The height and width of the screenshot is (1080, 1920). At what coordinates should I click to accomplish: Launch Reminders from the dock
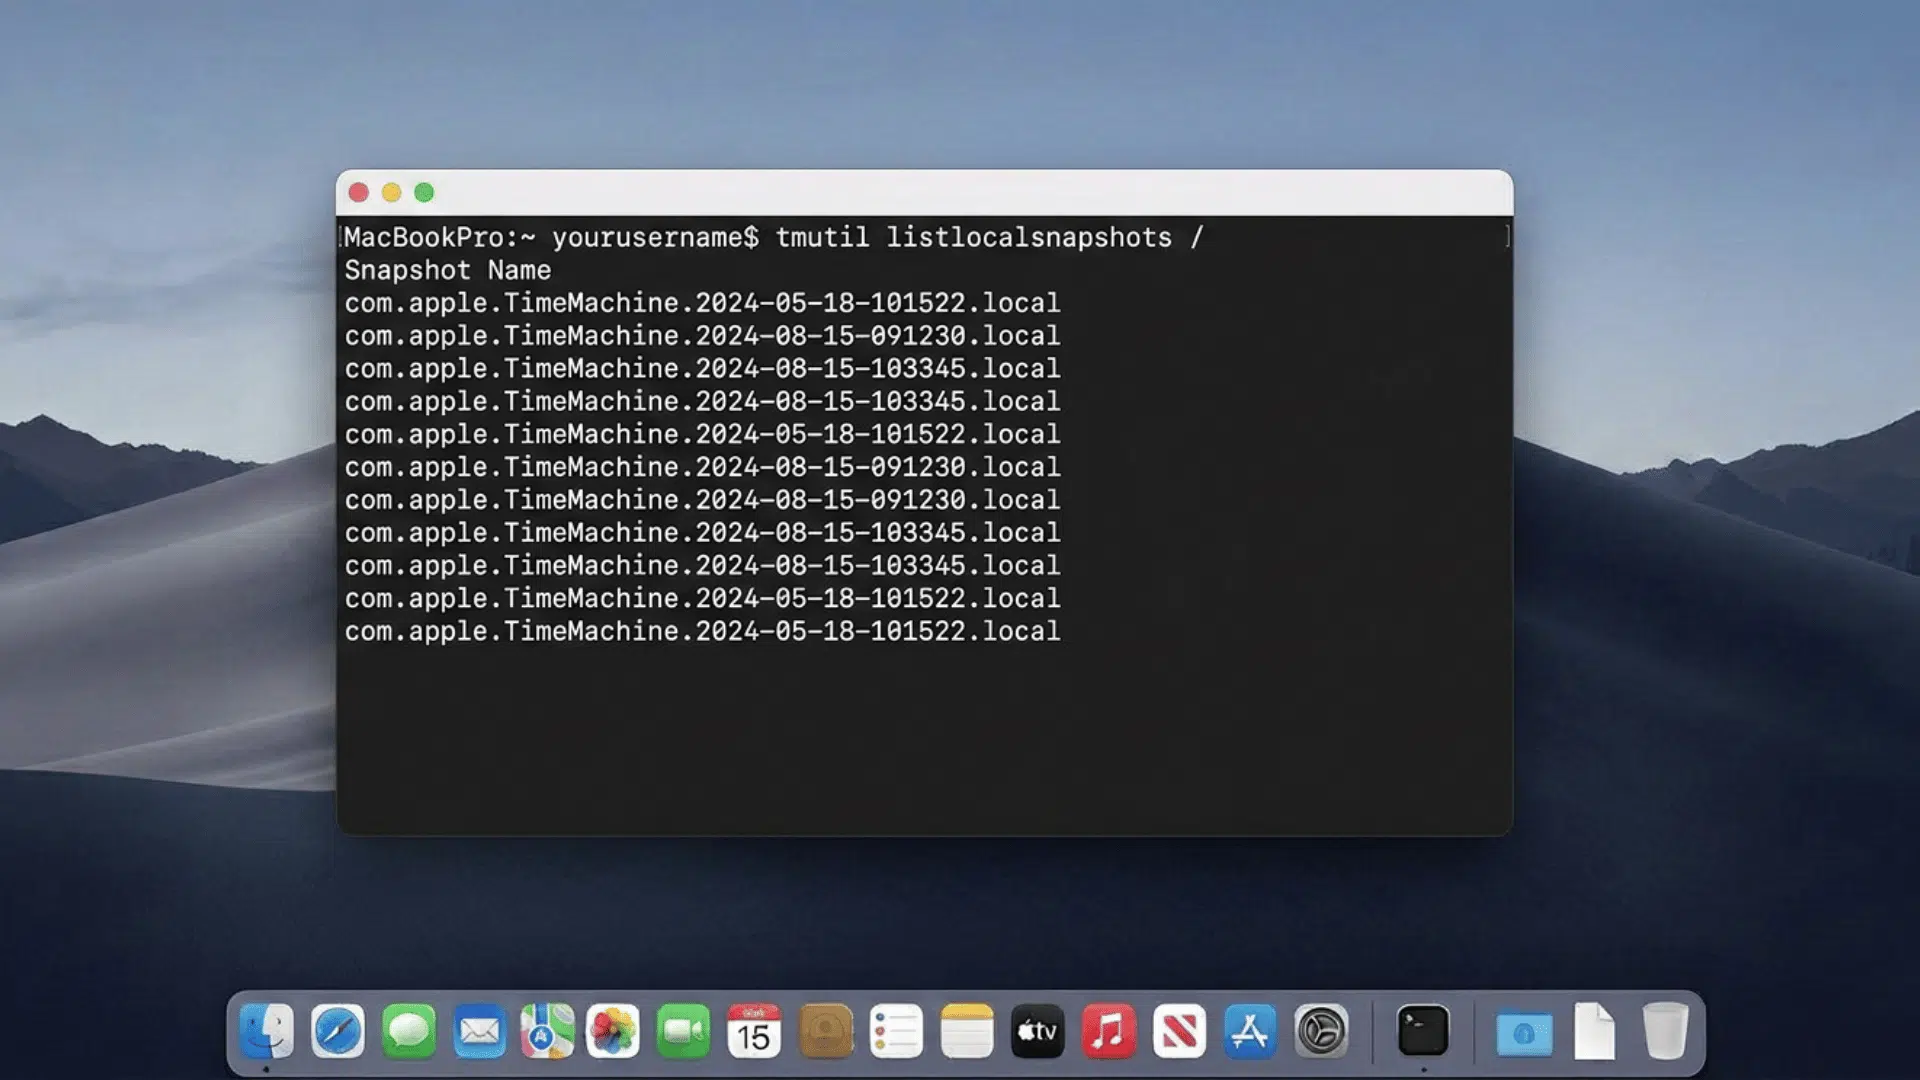(x=896, y=1031)
